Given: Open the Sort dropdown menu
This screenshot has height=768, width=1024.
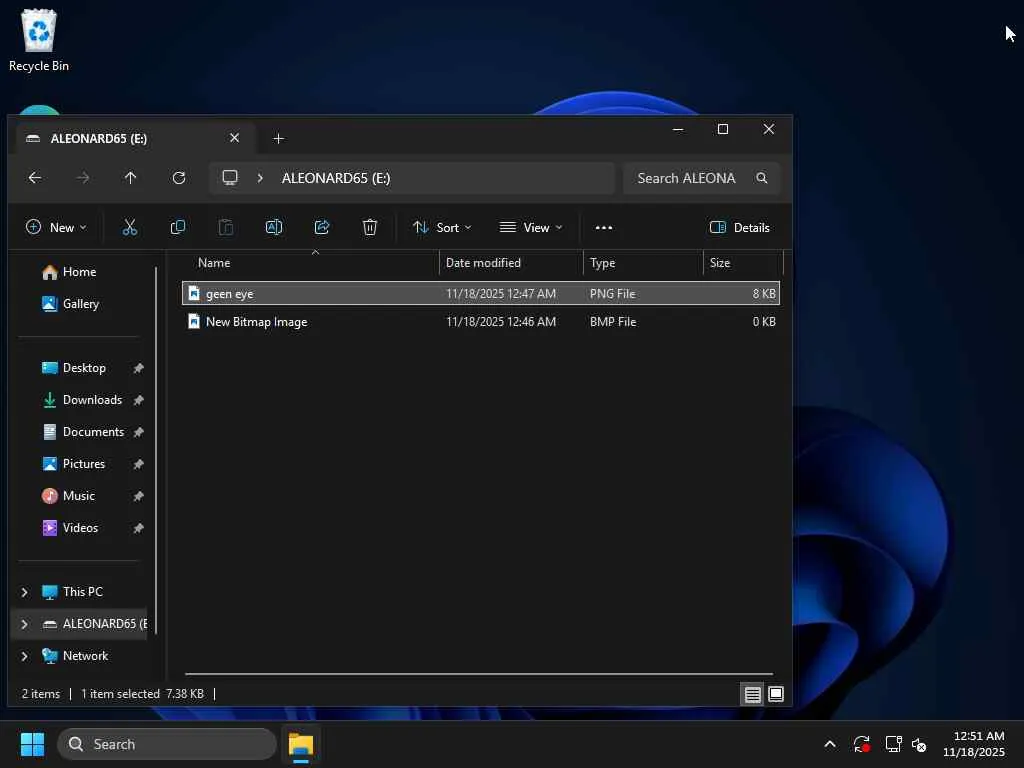Looking at the screenshot, I should point(442,228).
